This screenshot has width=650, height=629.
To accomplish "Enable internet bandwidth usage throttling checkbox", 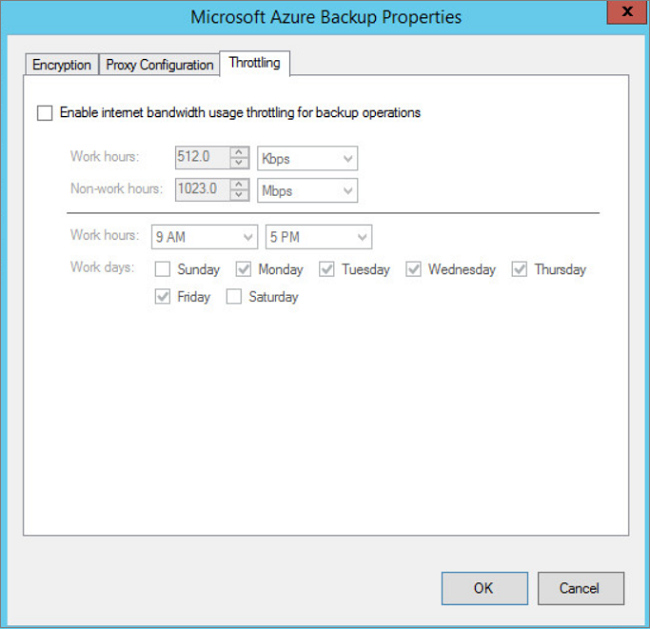I will coord(45,113).
